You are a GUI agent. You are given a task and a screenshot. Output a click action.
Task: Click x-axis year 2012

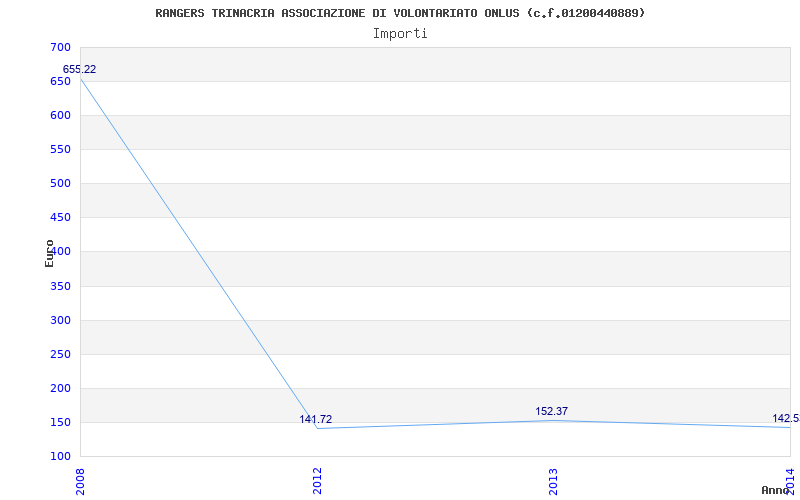(x=317, y=483)
